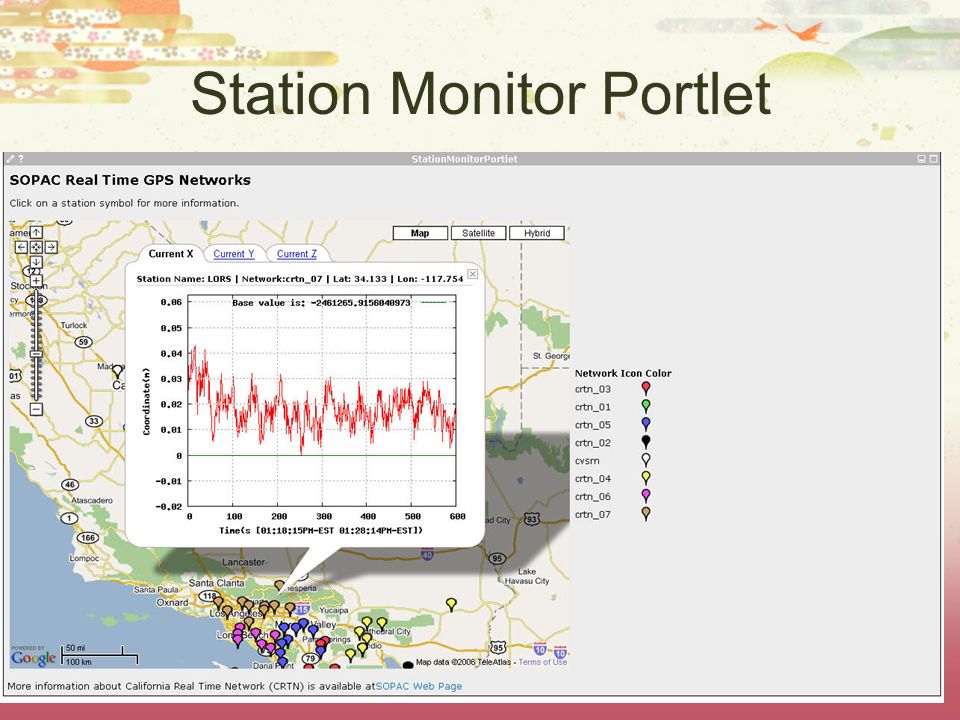Click the white cvsrn legend pin
The height and width of the screenshot is (720, 960).
coord(646,460)
